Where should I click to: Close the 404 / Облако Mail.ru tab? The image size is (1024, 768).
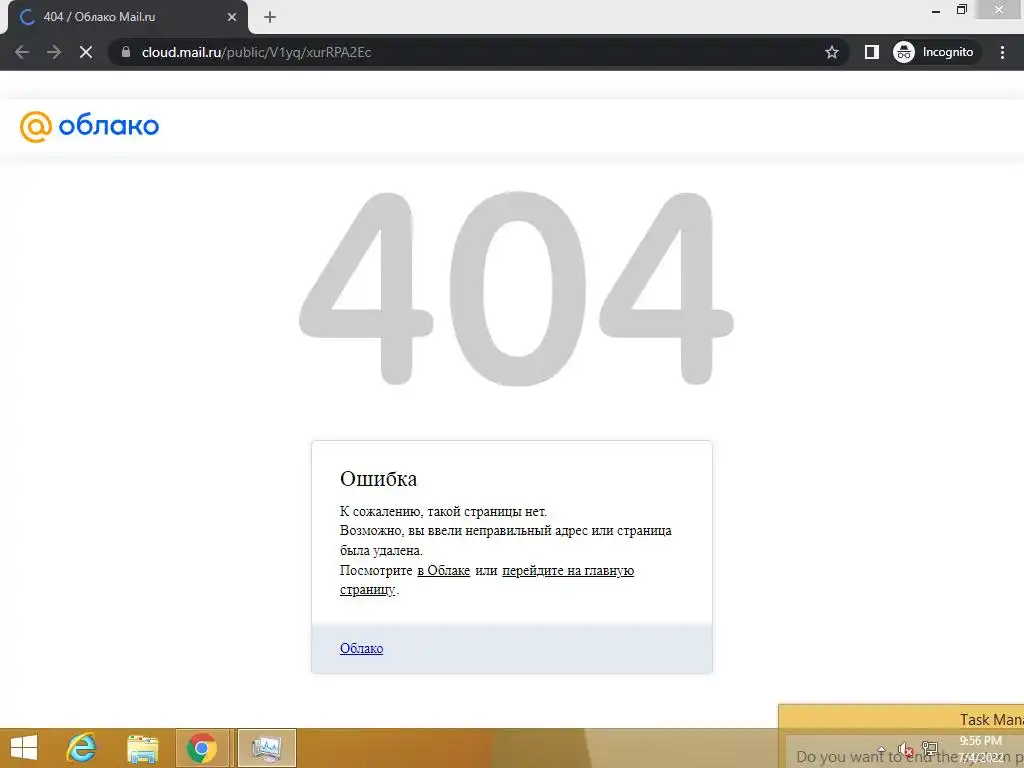232,17
